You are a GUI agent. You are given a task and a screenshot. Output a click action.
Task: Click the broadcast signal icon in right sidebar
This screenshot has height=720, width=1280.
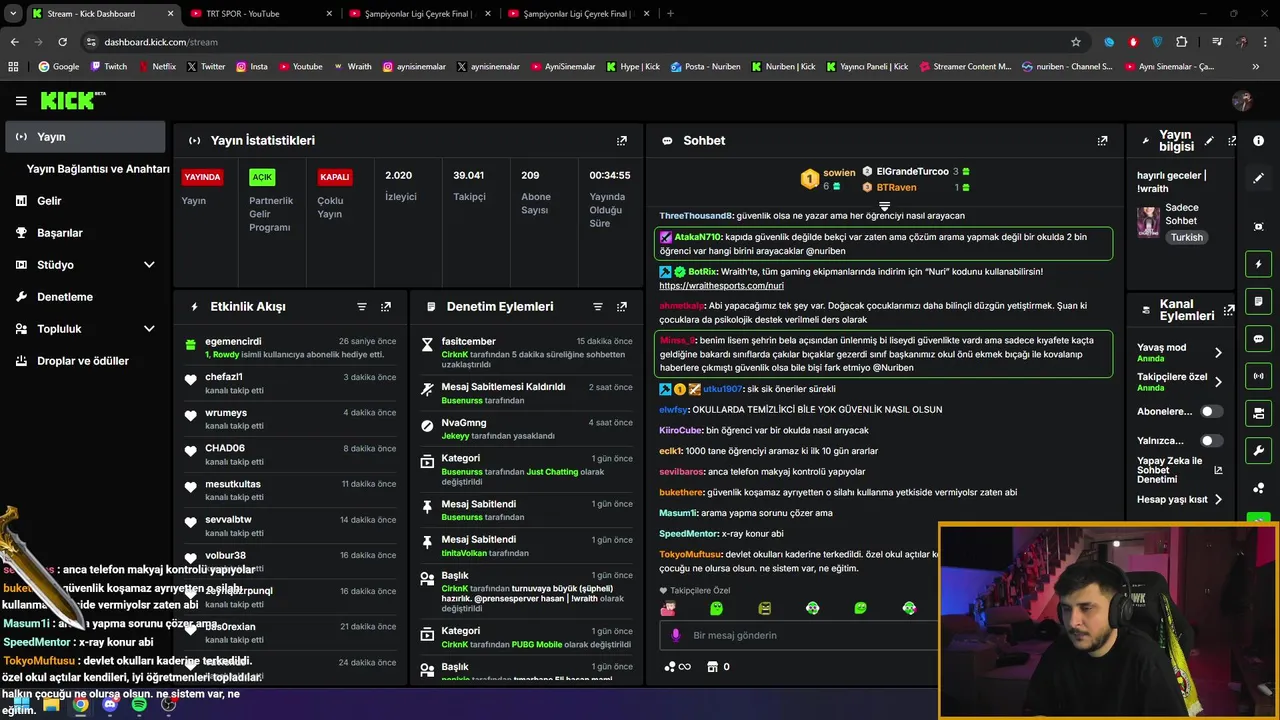tap(1259, 376)
